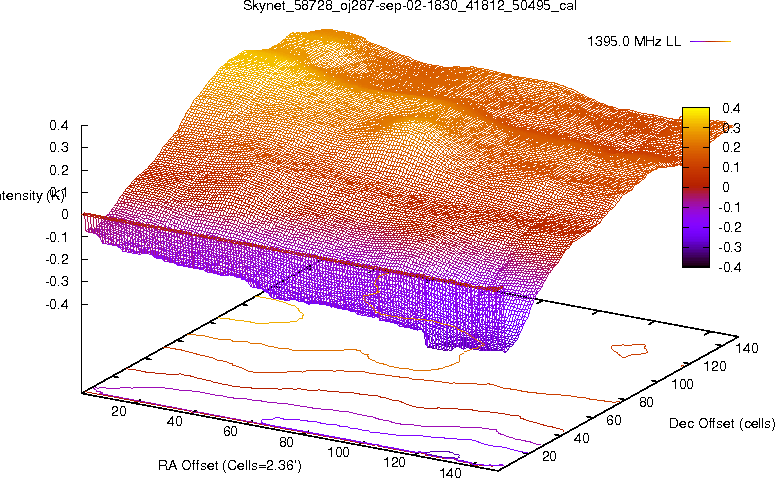This screenshot has height=478, width=775.
Task: Click the -0.4 tick on the intensity axis
Action: point(57,304)
